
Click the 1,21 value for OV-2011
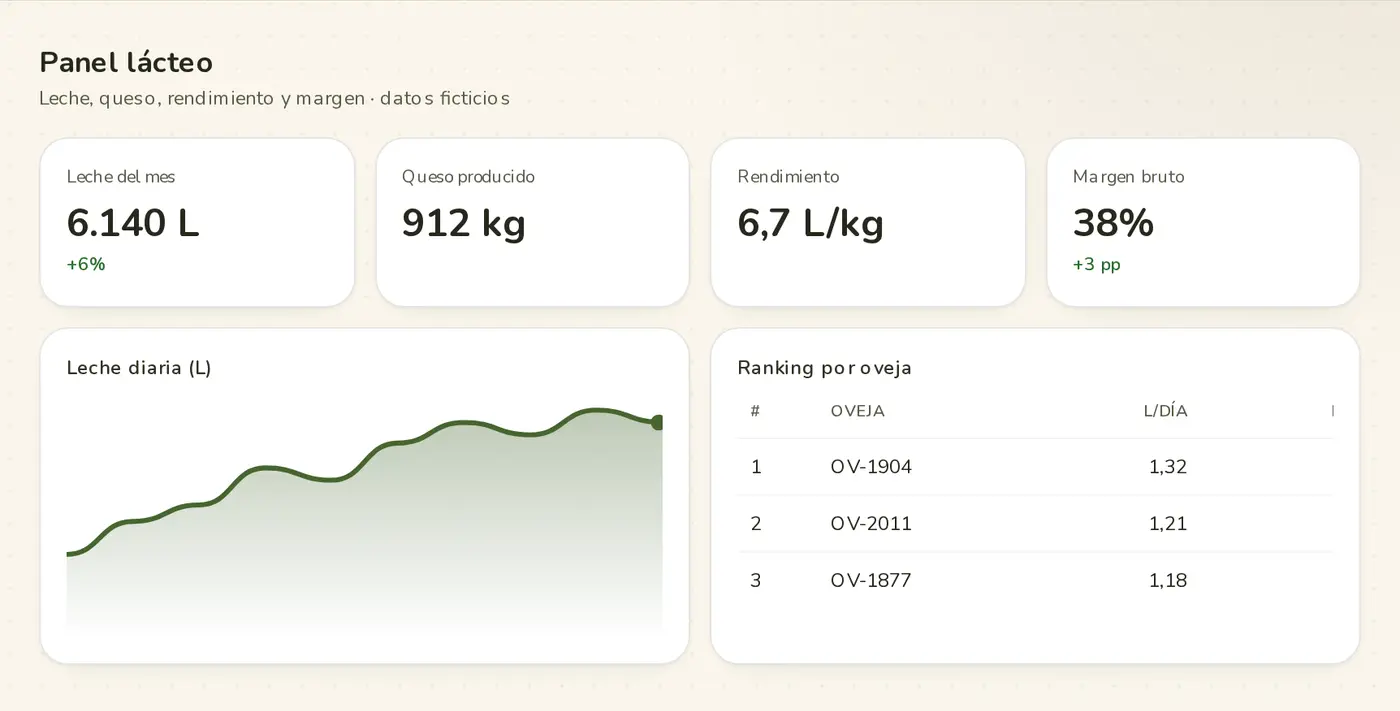(x=1168, y=524)
